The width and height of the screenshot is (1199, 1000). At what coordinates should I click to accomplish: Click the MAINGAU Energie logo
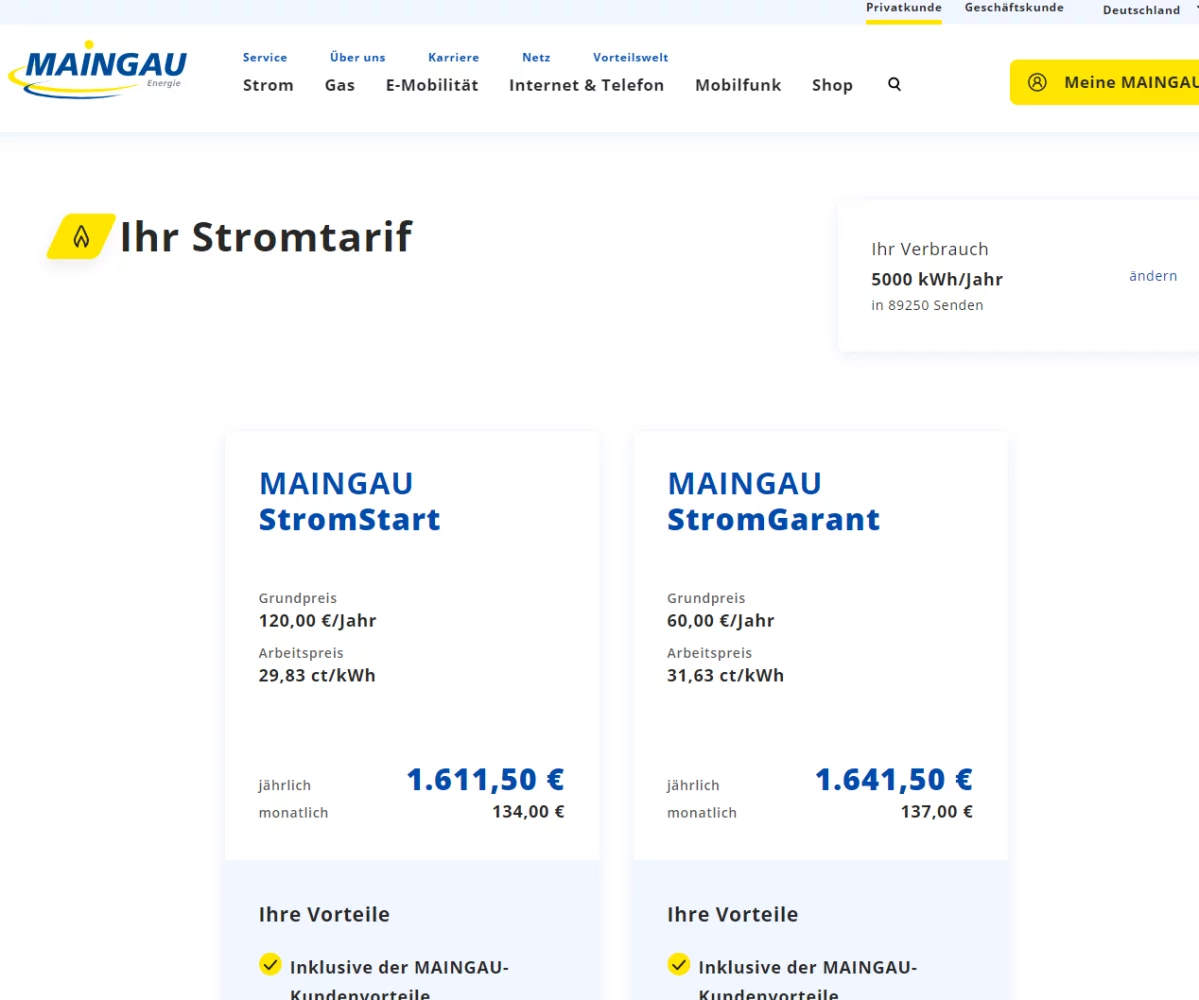98,69
